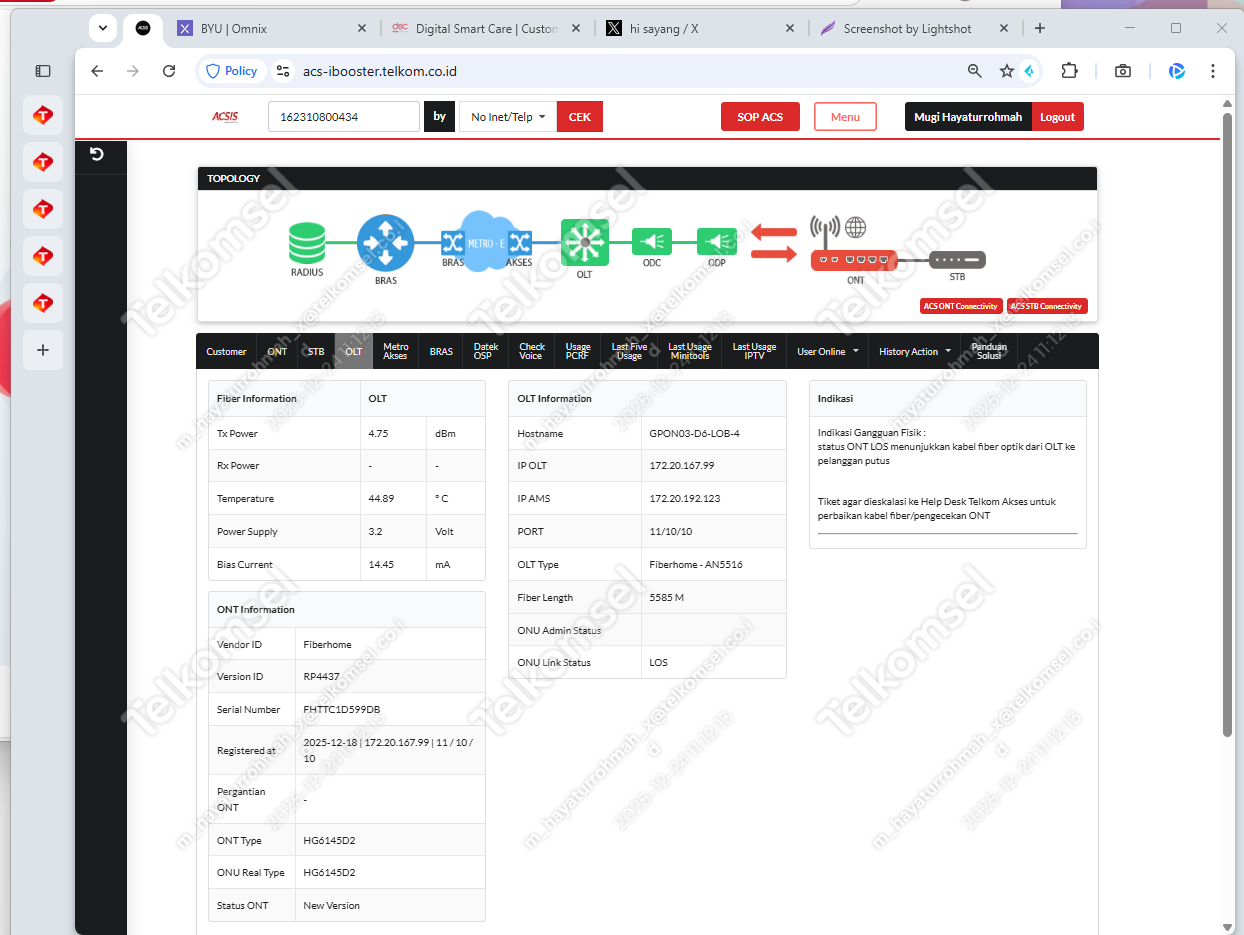This screenshot has width=1244, height=935.
Task: Click the address bar URL
Action: (x=380, y=71)
